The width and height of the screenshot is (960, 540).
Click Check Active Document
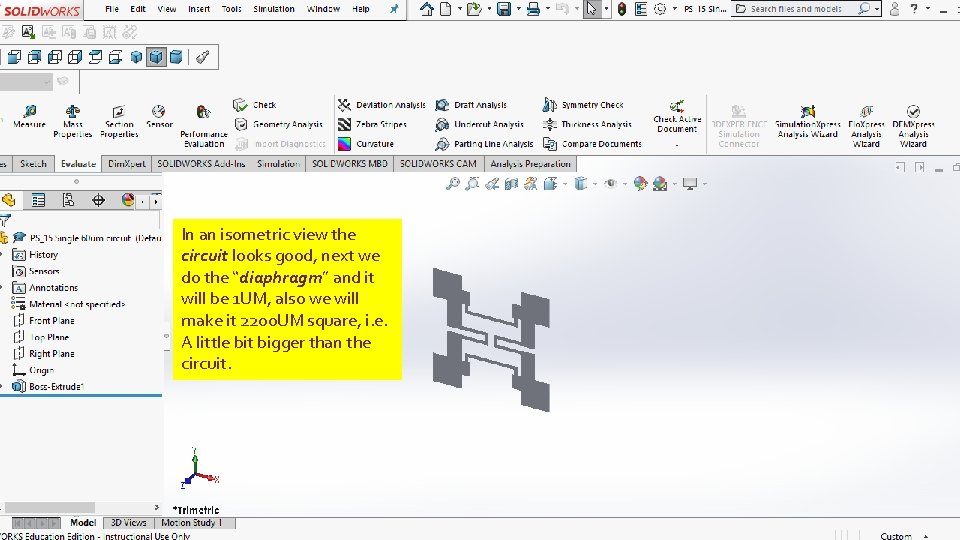point(677,116)
